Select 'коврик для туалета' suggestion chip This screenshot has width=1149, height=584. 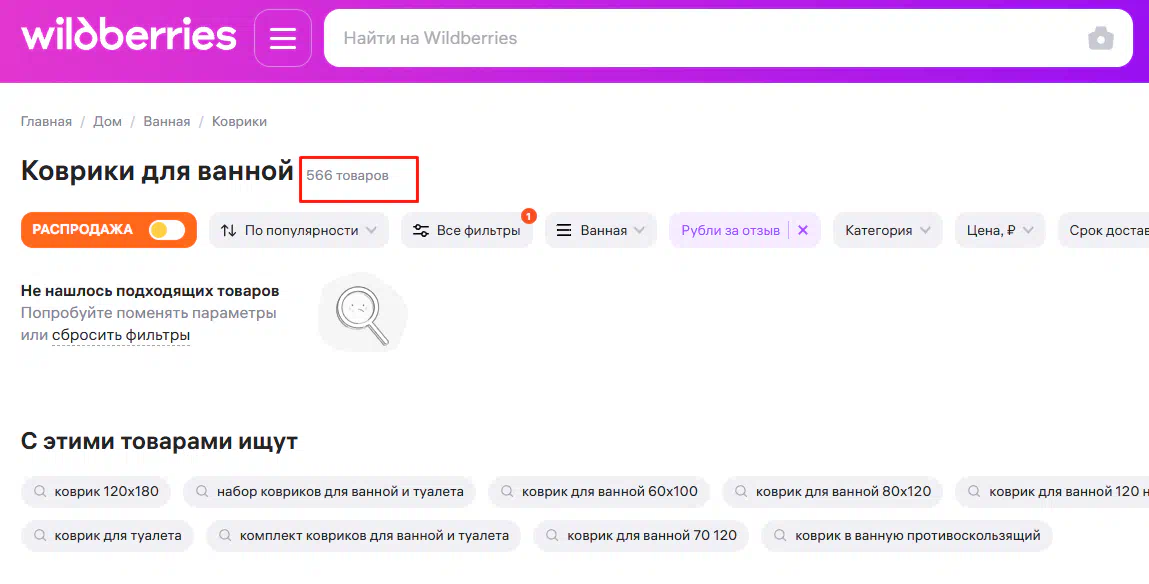107,536
